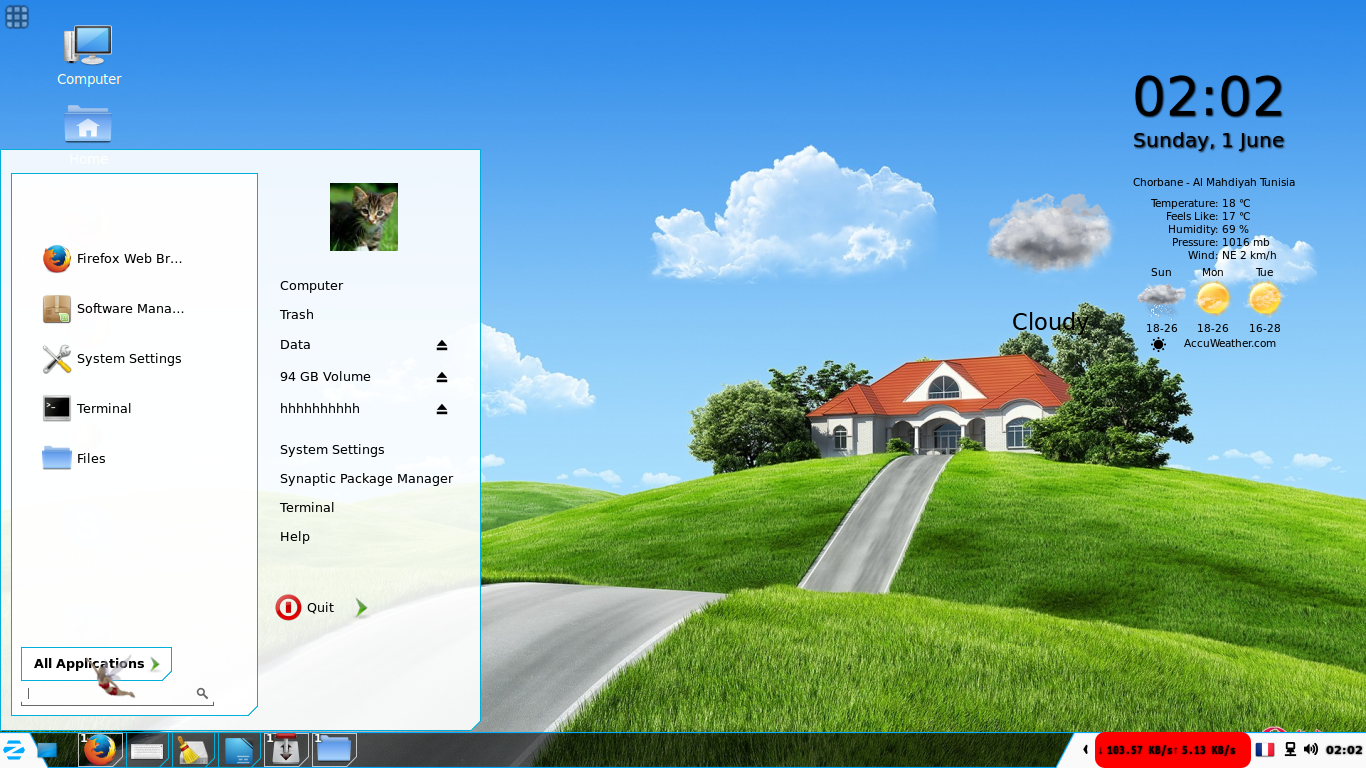The height and width of the screenshot is (768, 1366).
Task: Click the desktop clock widget 02:02
Action: coord(1208,97)
